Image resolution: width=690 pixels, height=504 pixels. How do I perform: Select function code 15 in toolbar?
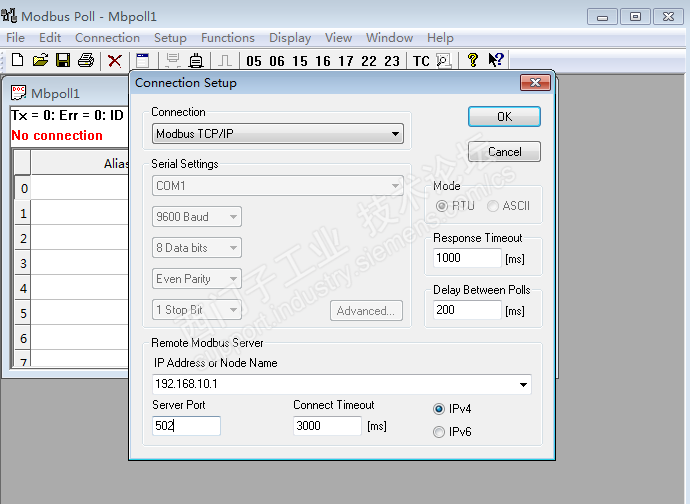[x=300, y=61]
